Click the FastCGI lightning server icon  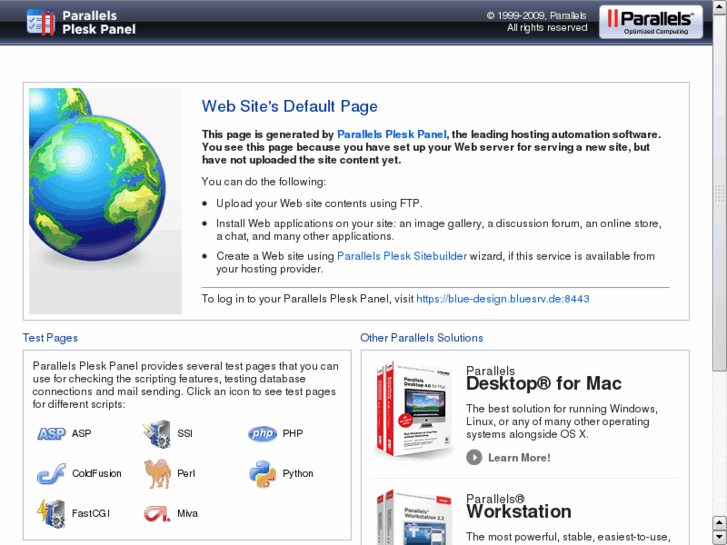51,513
